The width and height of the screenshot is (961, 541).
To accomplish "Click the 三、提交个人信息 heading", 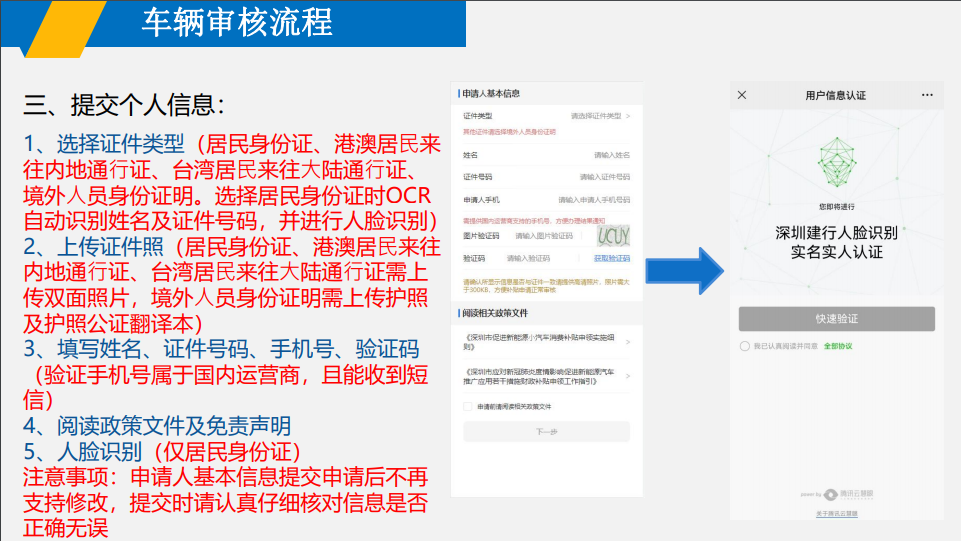I will [x=124, y=105].
